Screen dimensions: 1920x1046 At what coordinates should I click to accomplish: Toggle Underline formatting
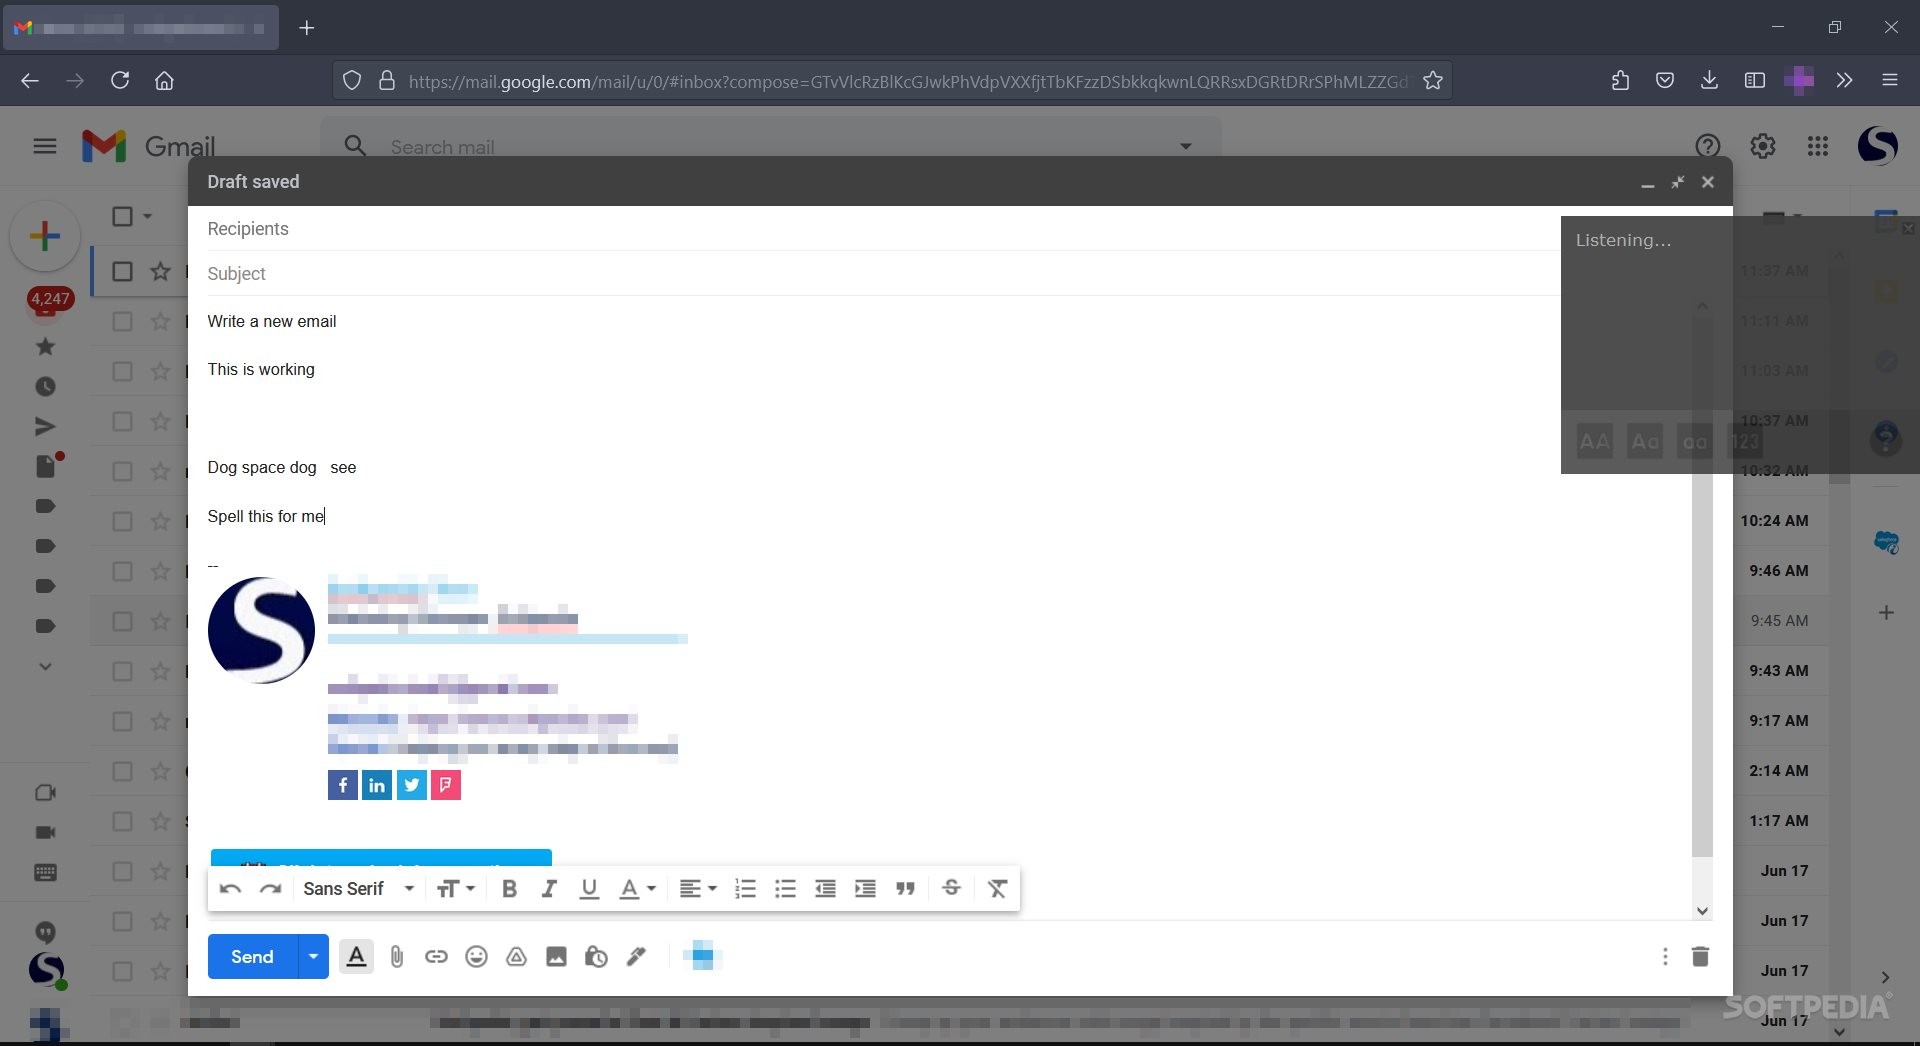click(x=589, y=889)
